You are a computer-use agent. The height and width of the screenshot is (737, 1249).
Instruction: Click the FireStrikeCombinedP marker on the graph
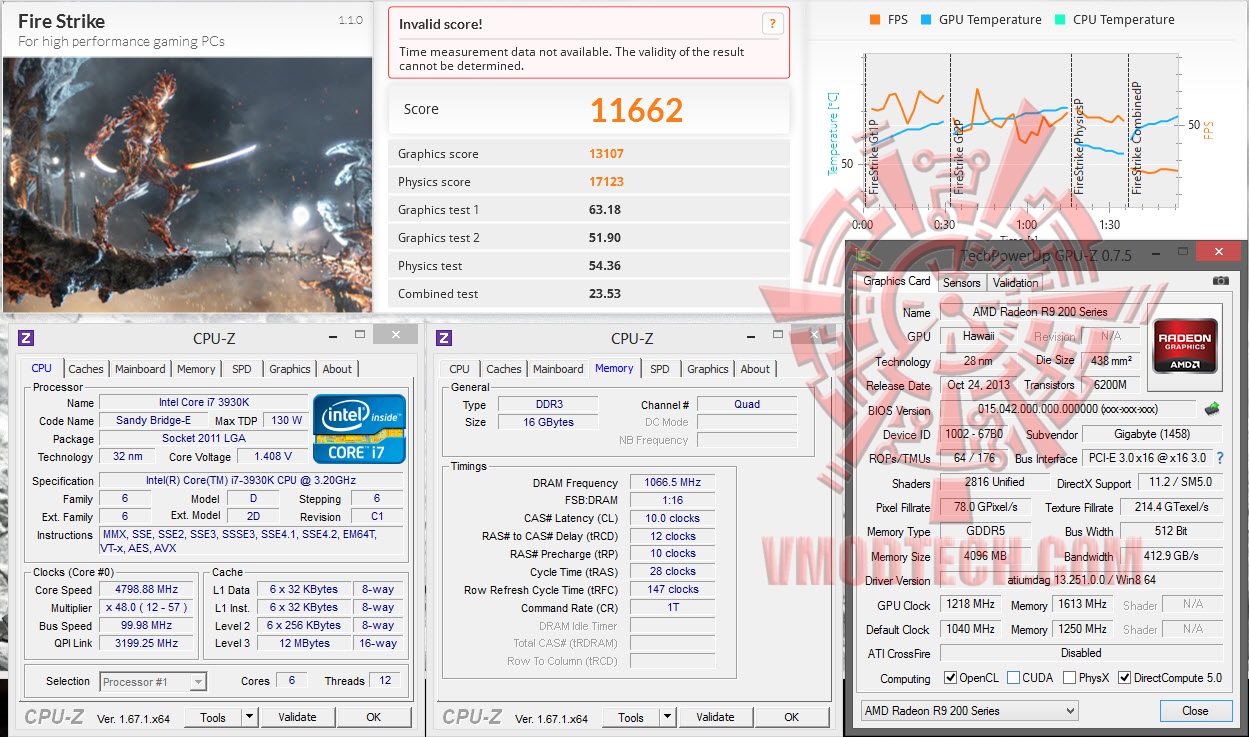(1137, 138)
